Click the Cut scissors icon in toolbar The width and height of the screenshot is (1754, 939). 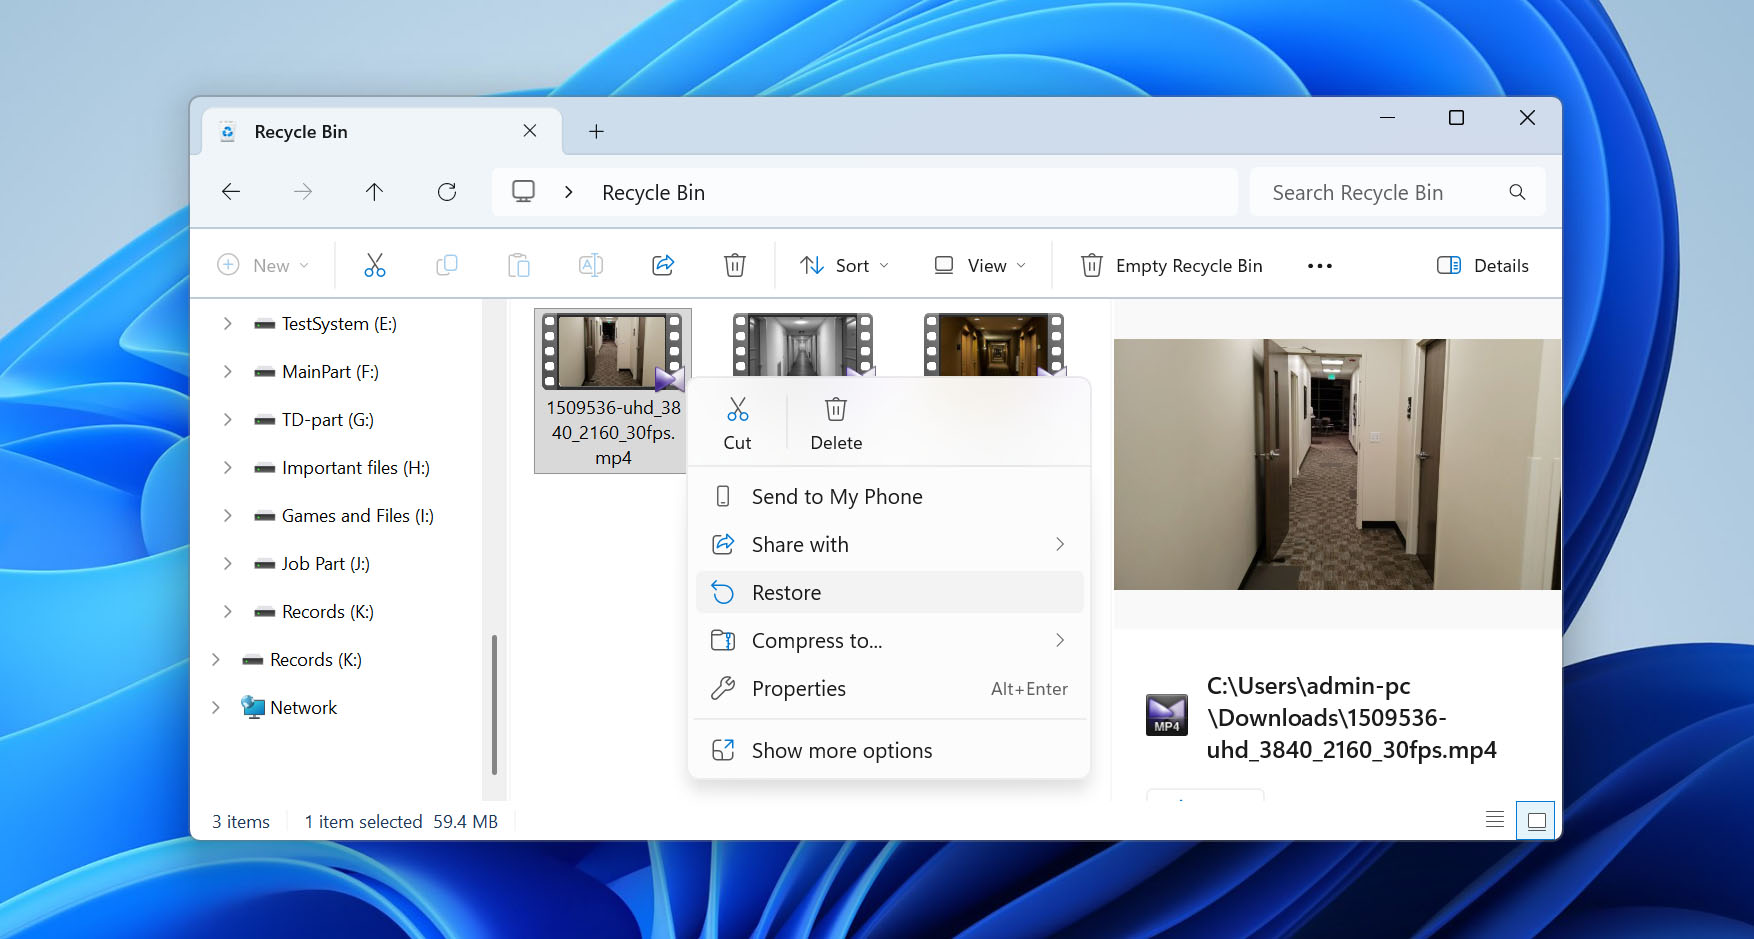[x=375, y=265]
